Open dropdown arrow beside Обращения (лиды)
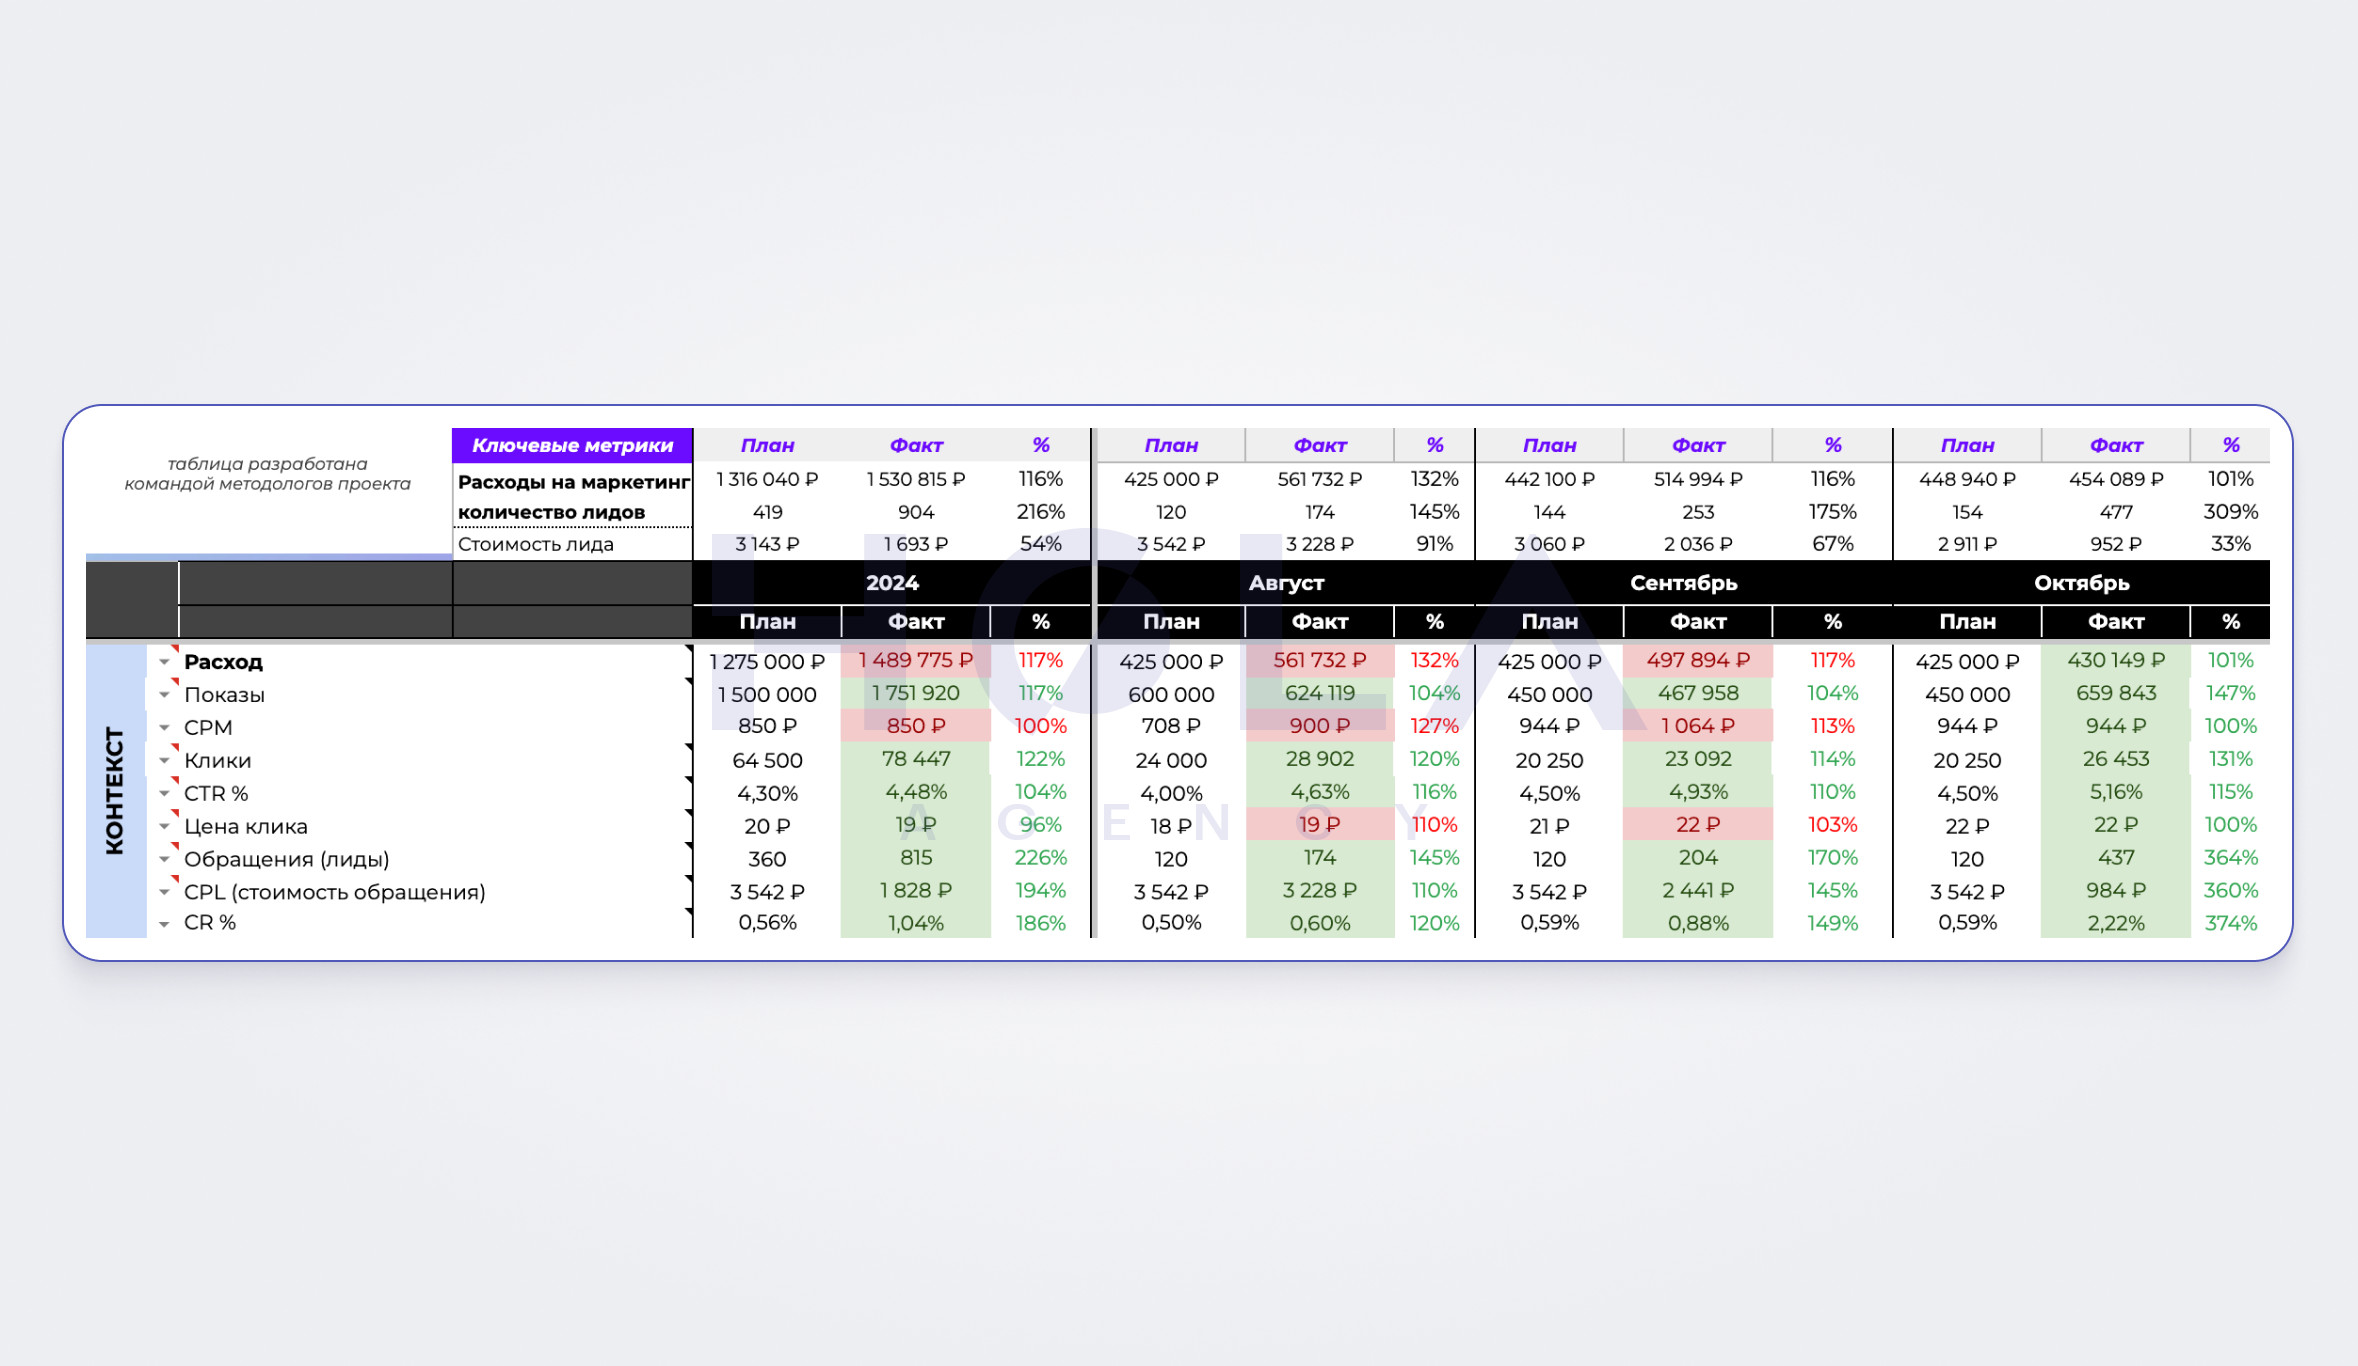 tap(164, 860)
